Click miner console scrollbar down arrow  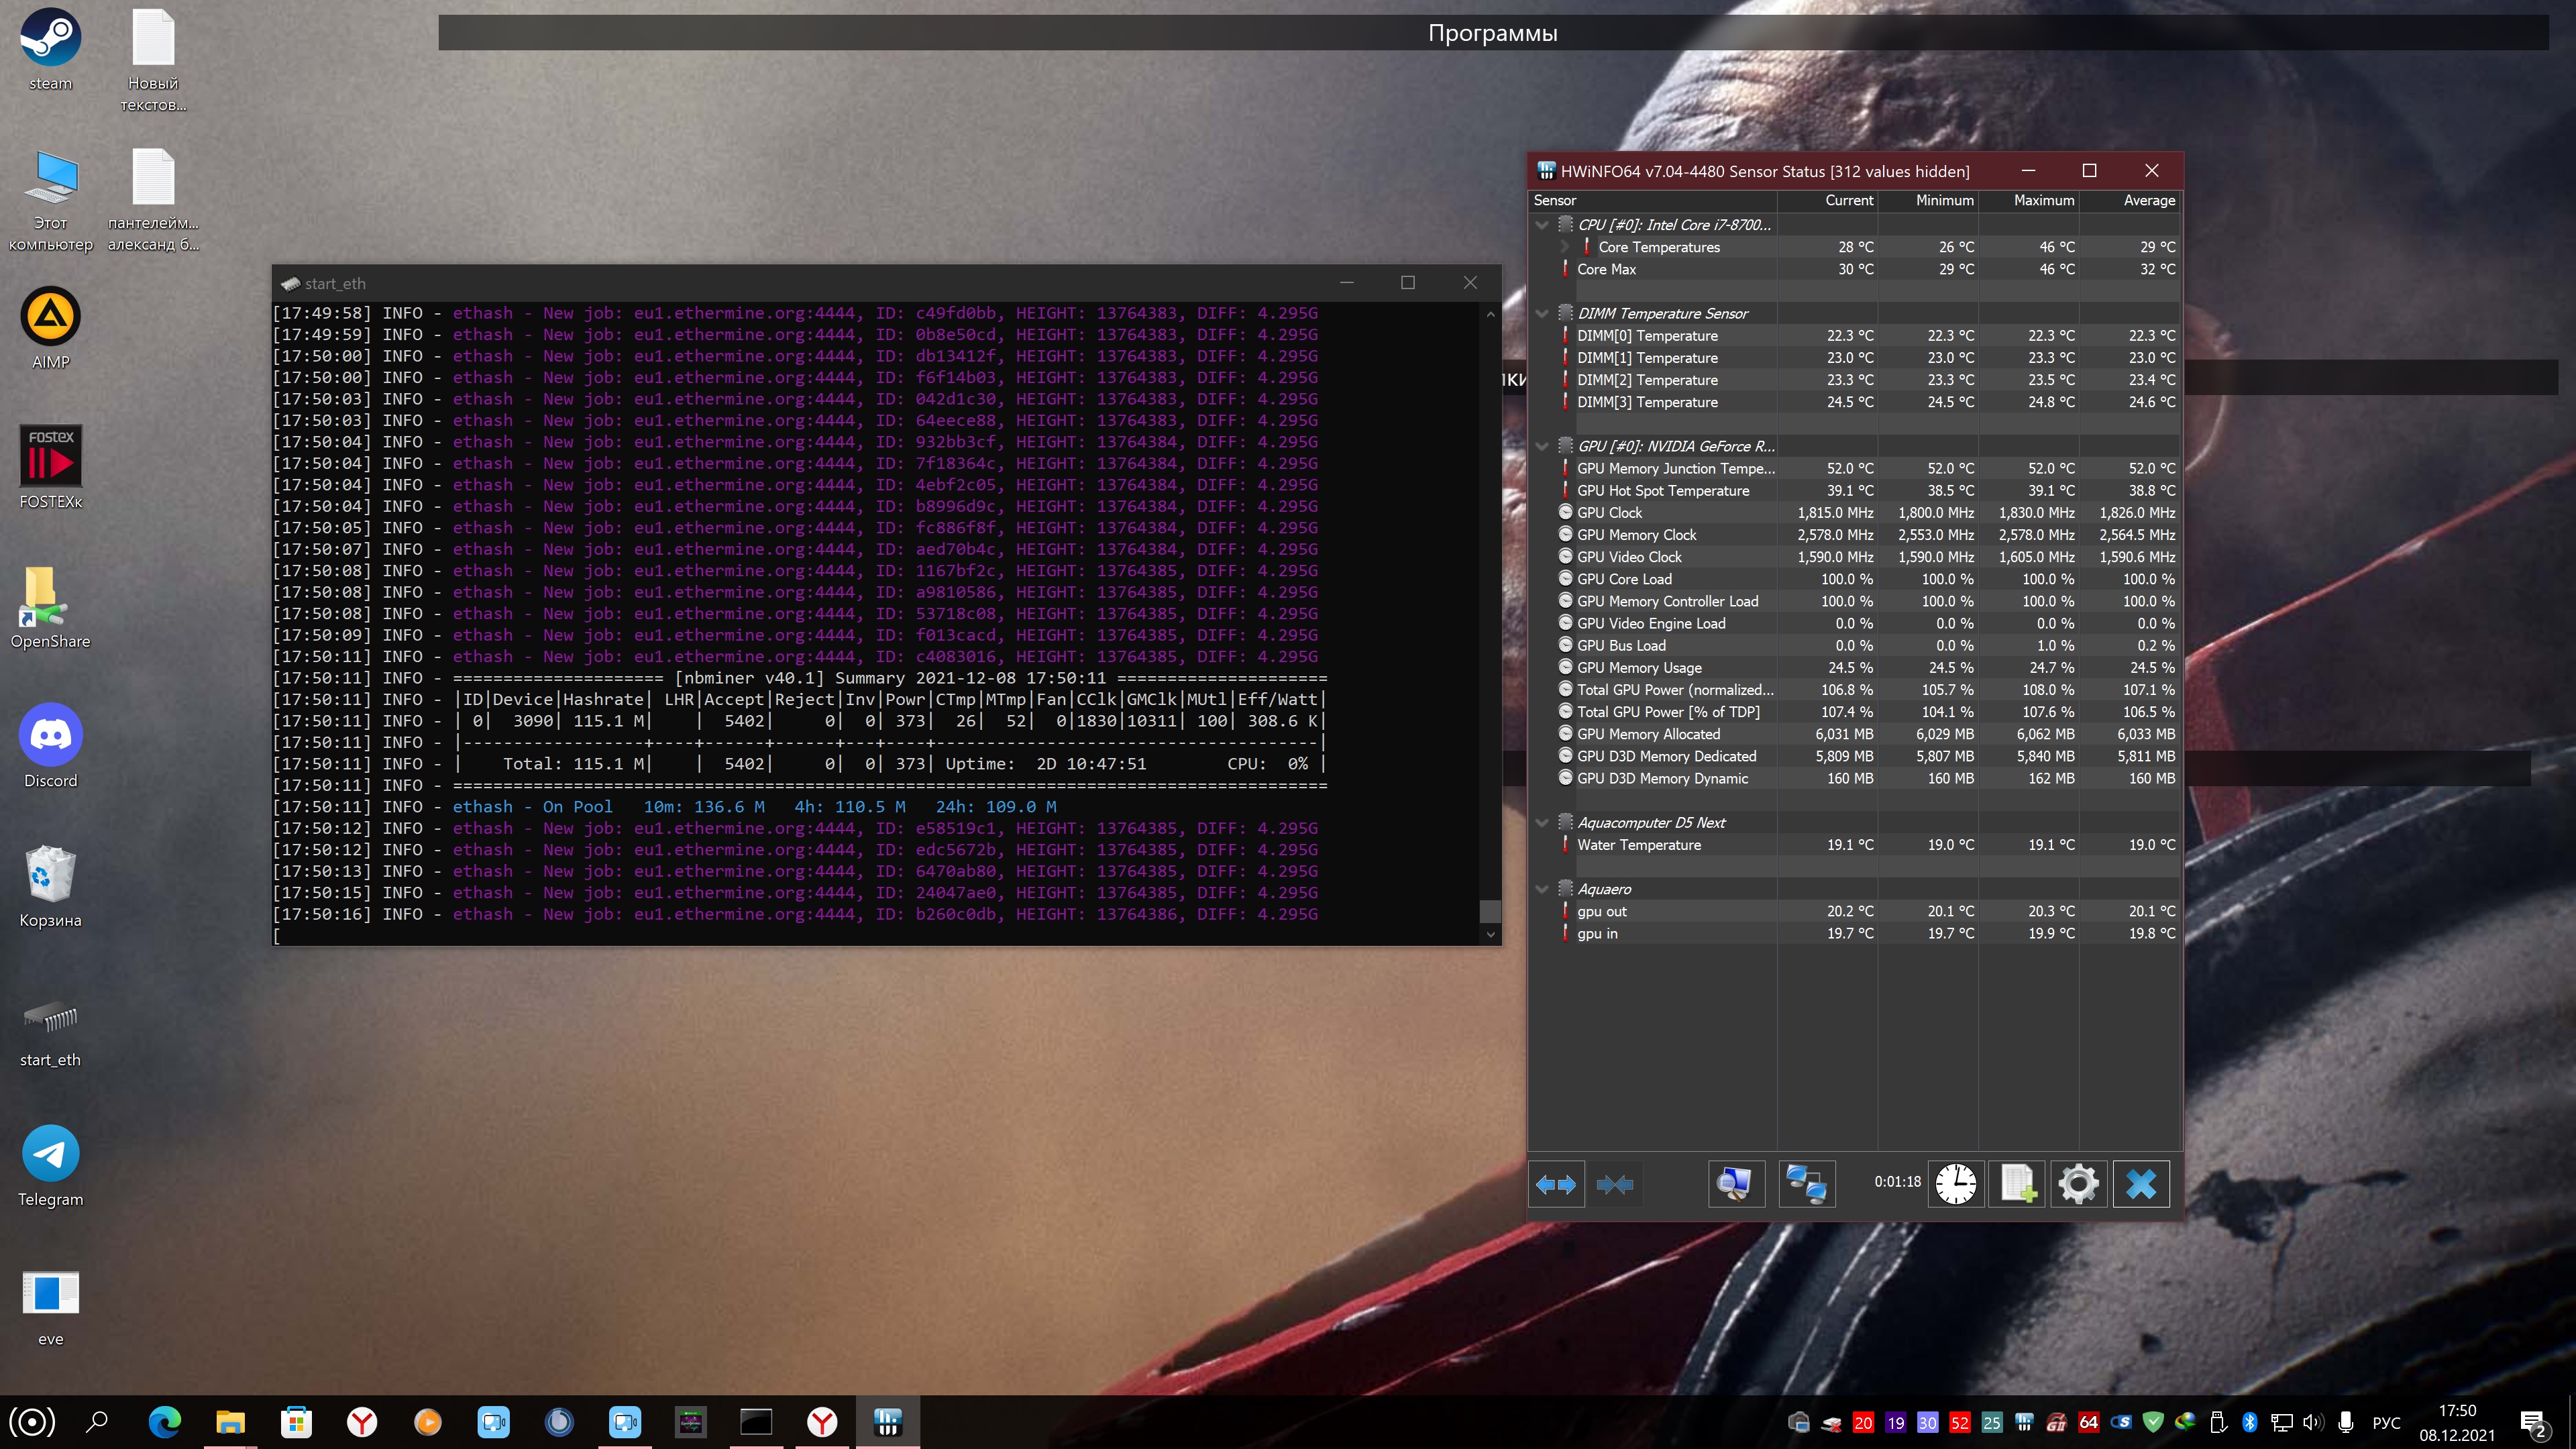point(1490,935)
